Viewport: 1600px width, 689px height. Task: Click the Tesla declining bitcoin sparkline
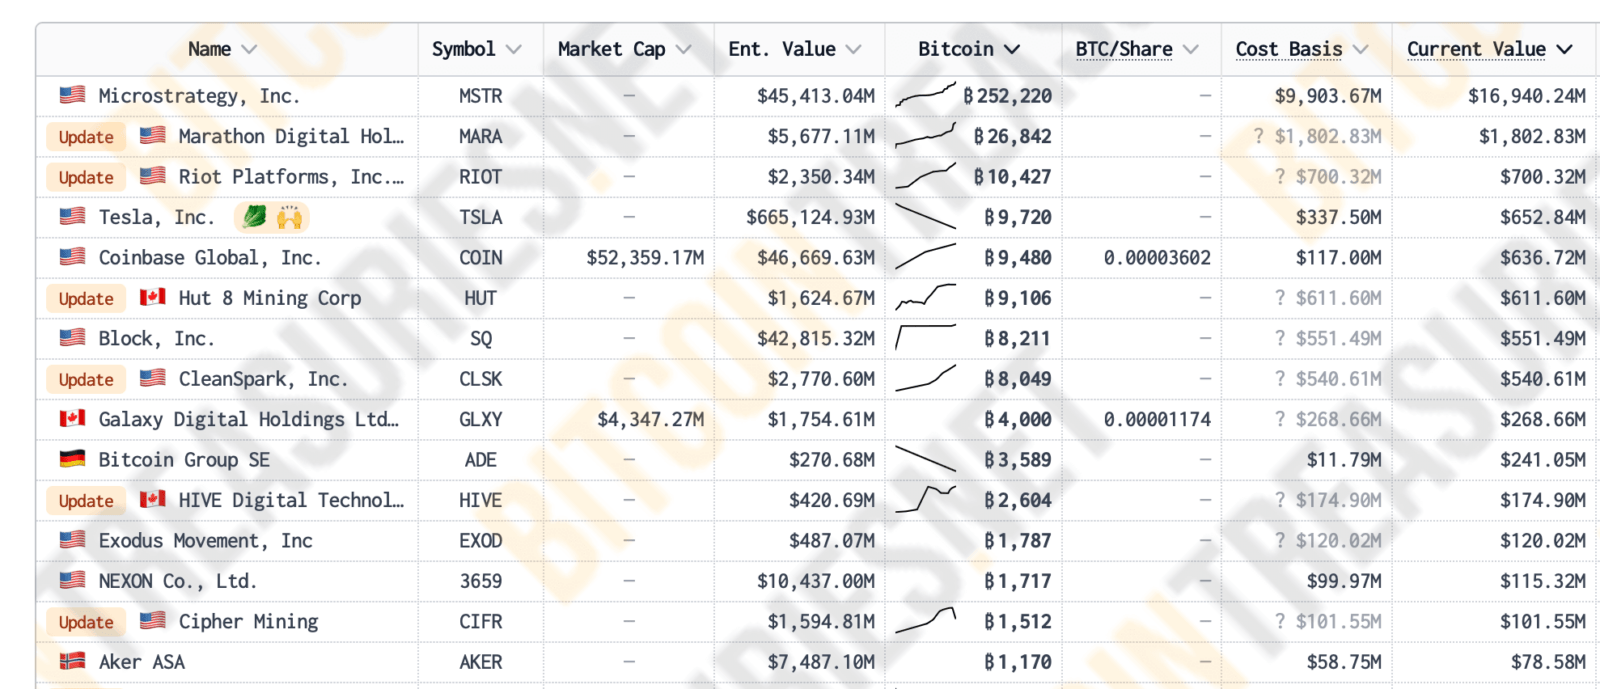tap(925, 217)
